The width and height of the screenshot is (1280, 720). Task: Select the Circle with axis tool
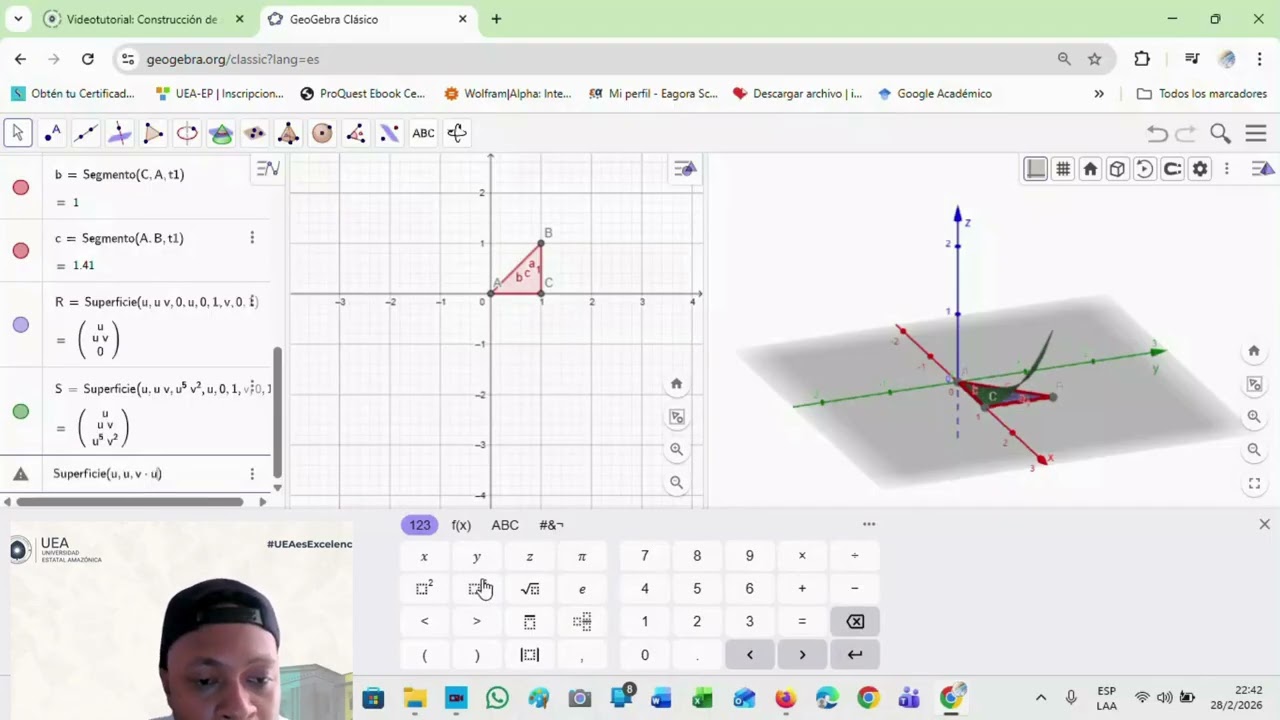187,133
